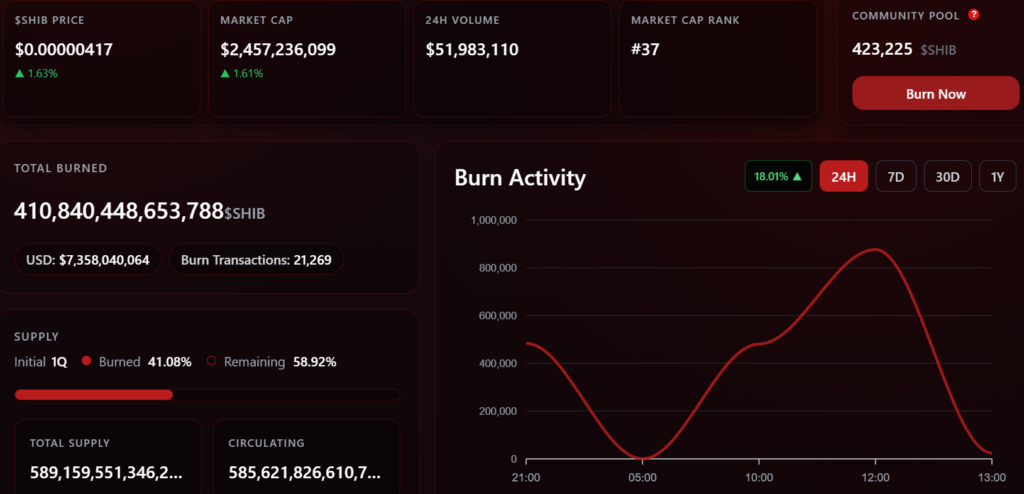The image size is (1024, 494).
Task: Click the 13:00 label on chart axis
Action: pyautogui.click(x=991, y=478)
